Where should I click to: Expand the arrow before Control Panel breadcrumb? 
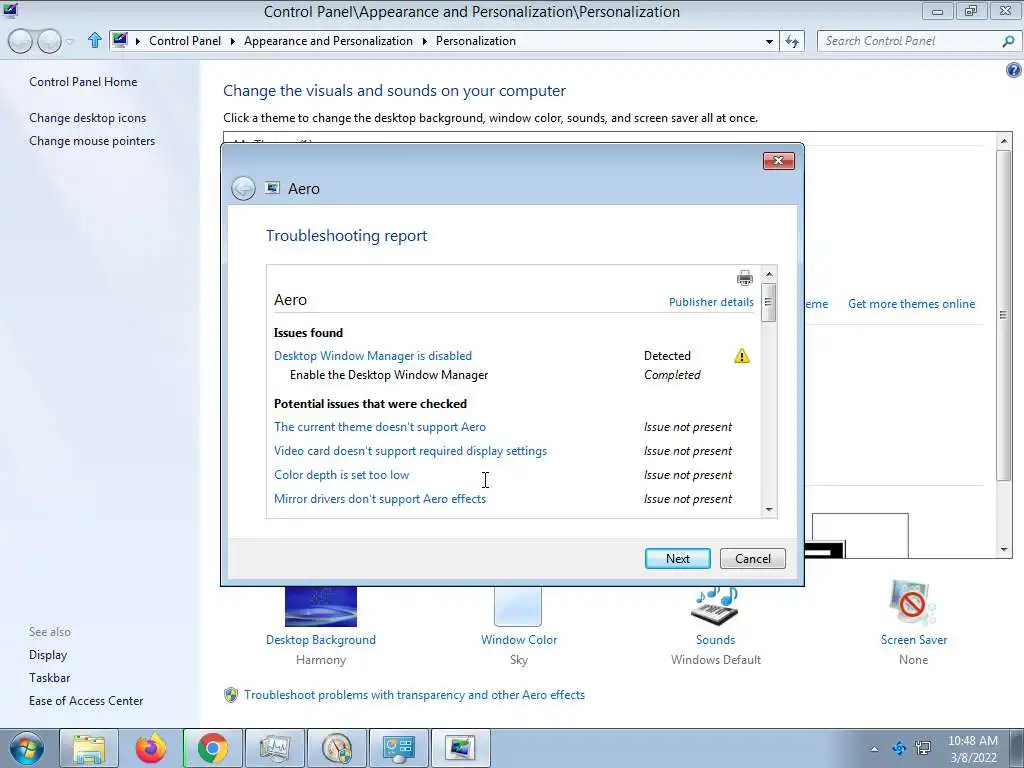click(x=138, y=41)
